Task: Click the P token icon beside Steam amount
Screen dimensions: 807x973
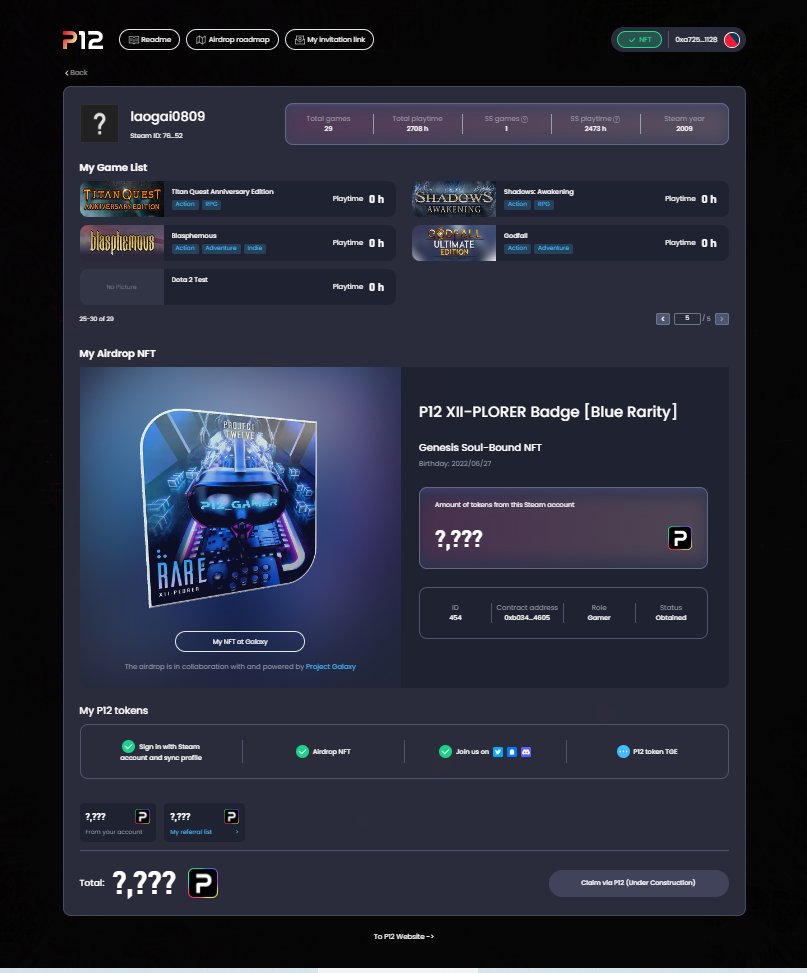Action: [680, 538]
